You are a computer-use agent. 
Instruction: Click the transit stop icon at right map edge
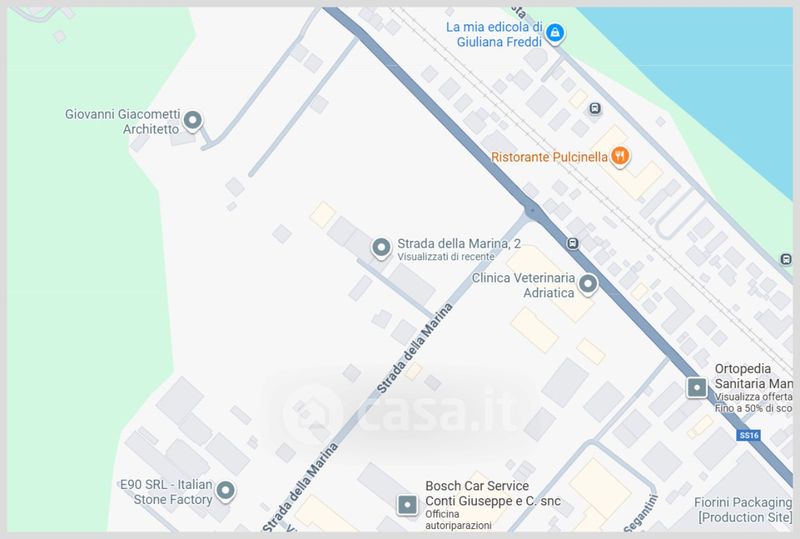pos(786,259)
